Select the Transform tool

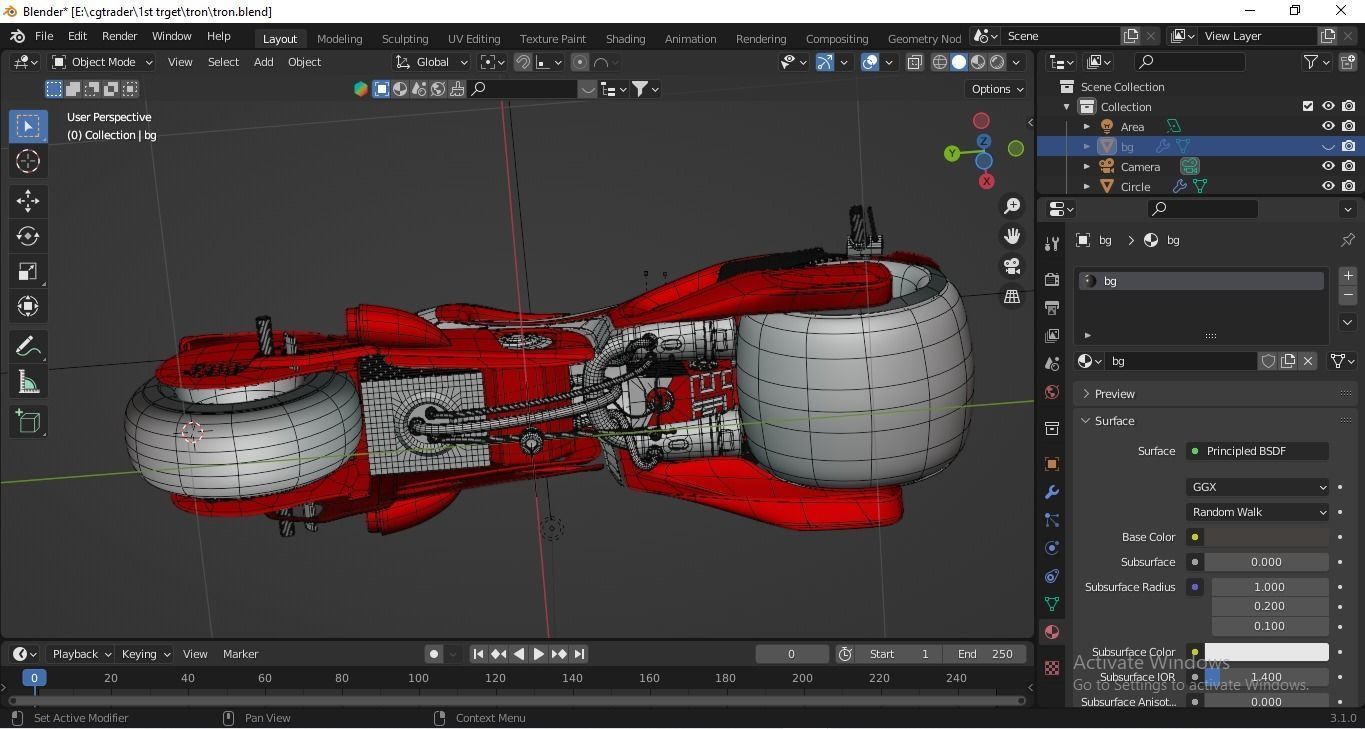point(28,306)
